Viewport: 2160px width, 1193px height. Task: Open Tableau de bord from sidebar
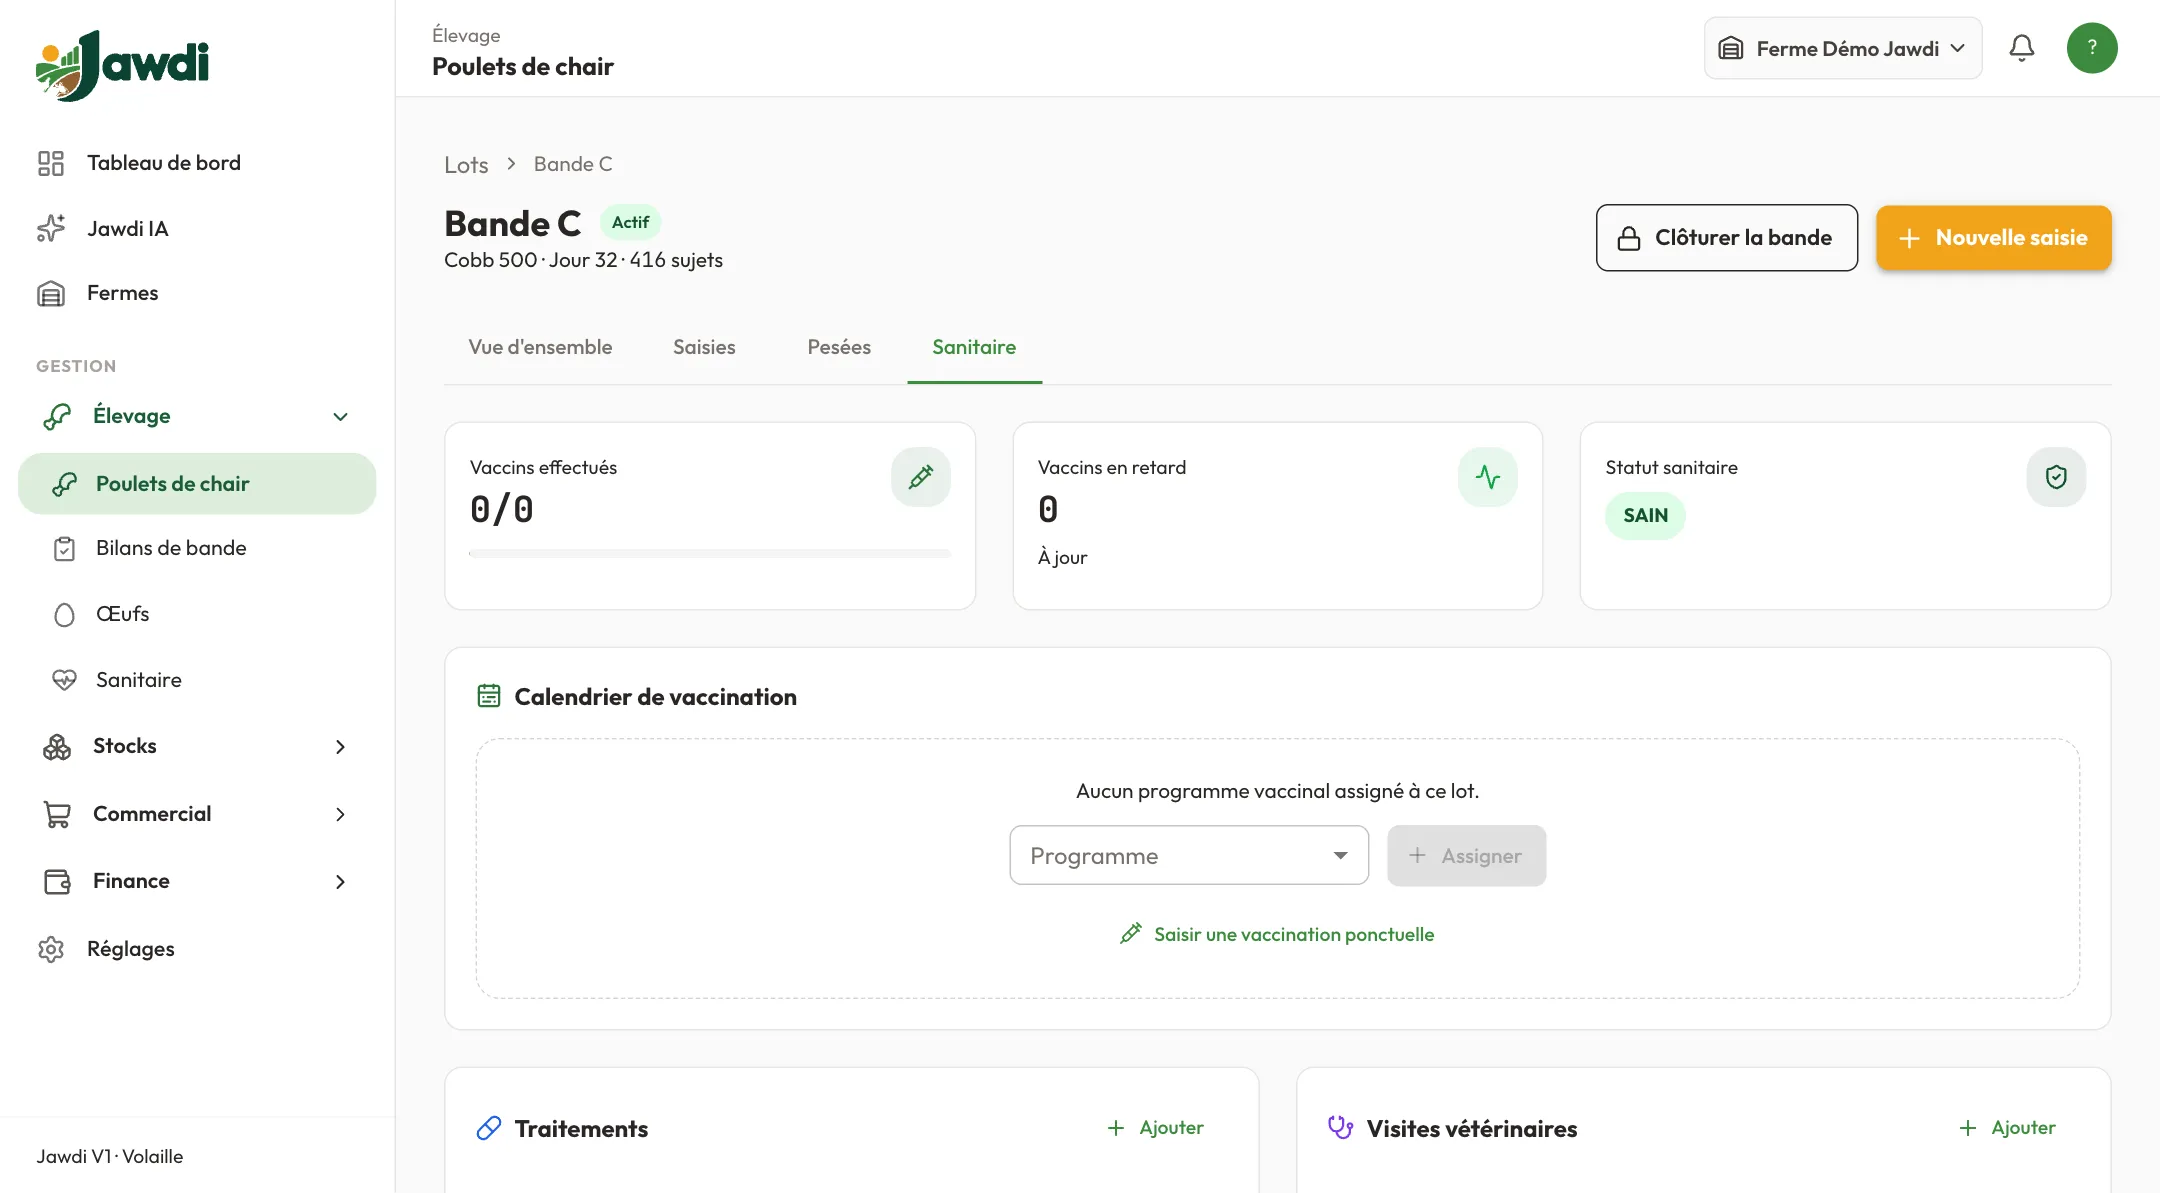[197, 163]
